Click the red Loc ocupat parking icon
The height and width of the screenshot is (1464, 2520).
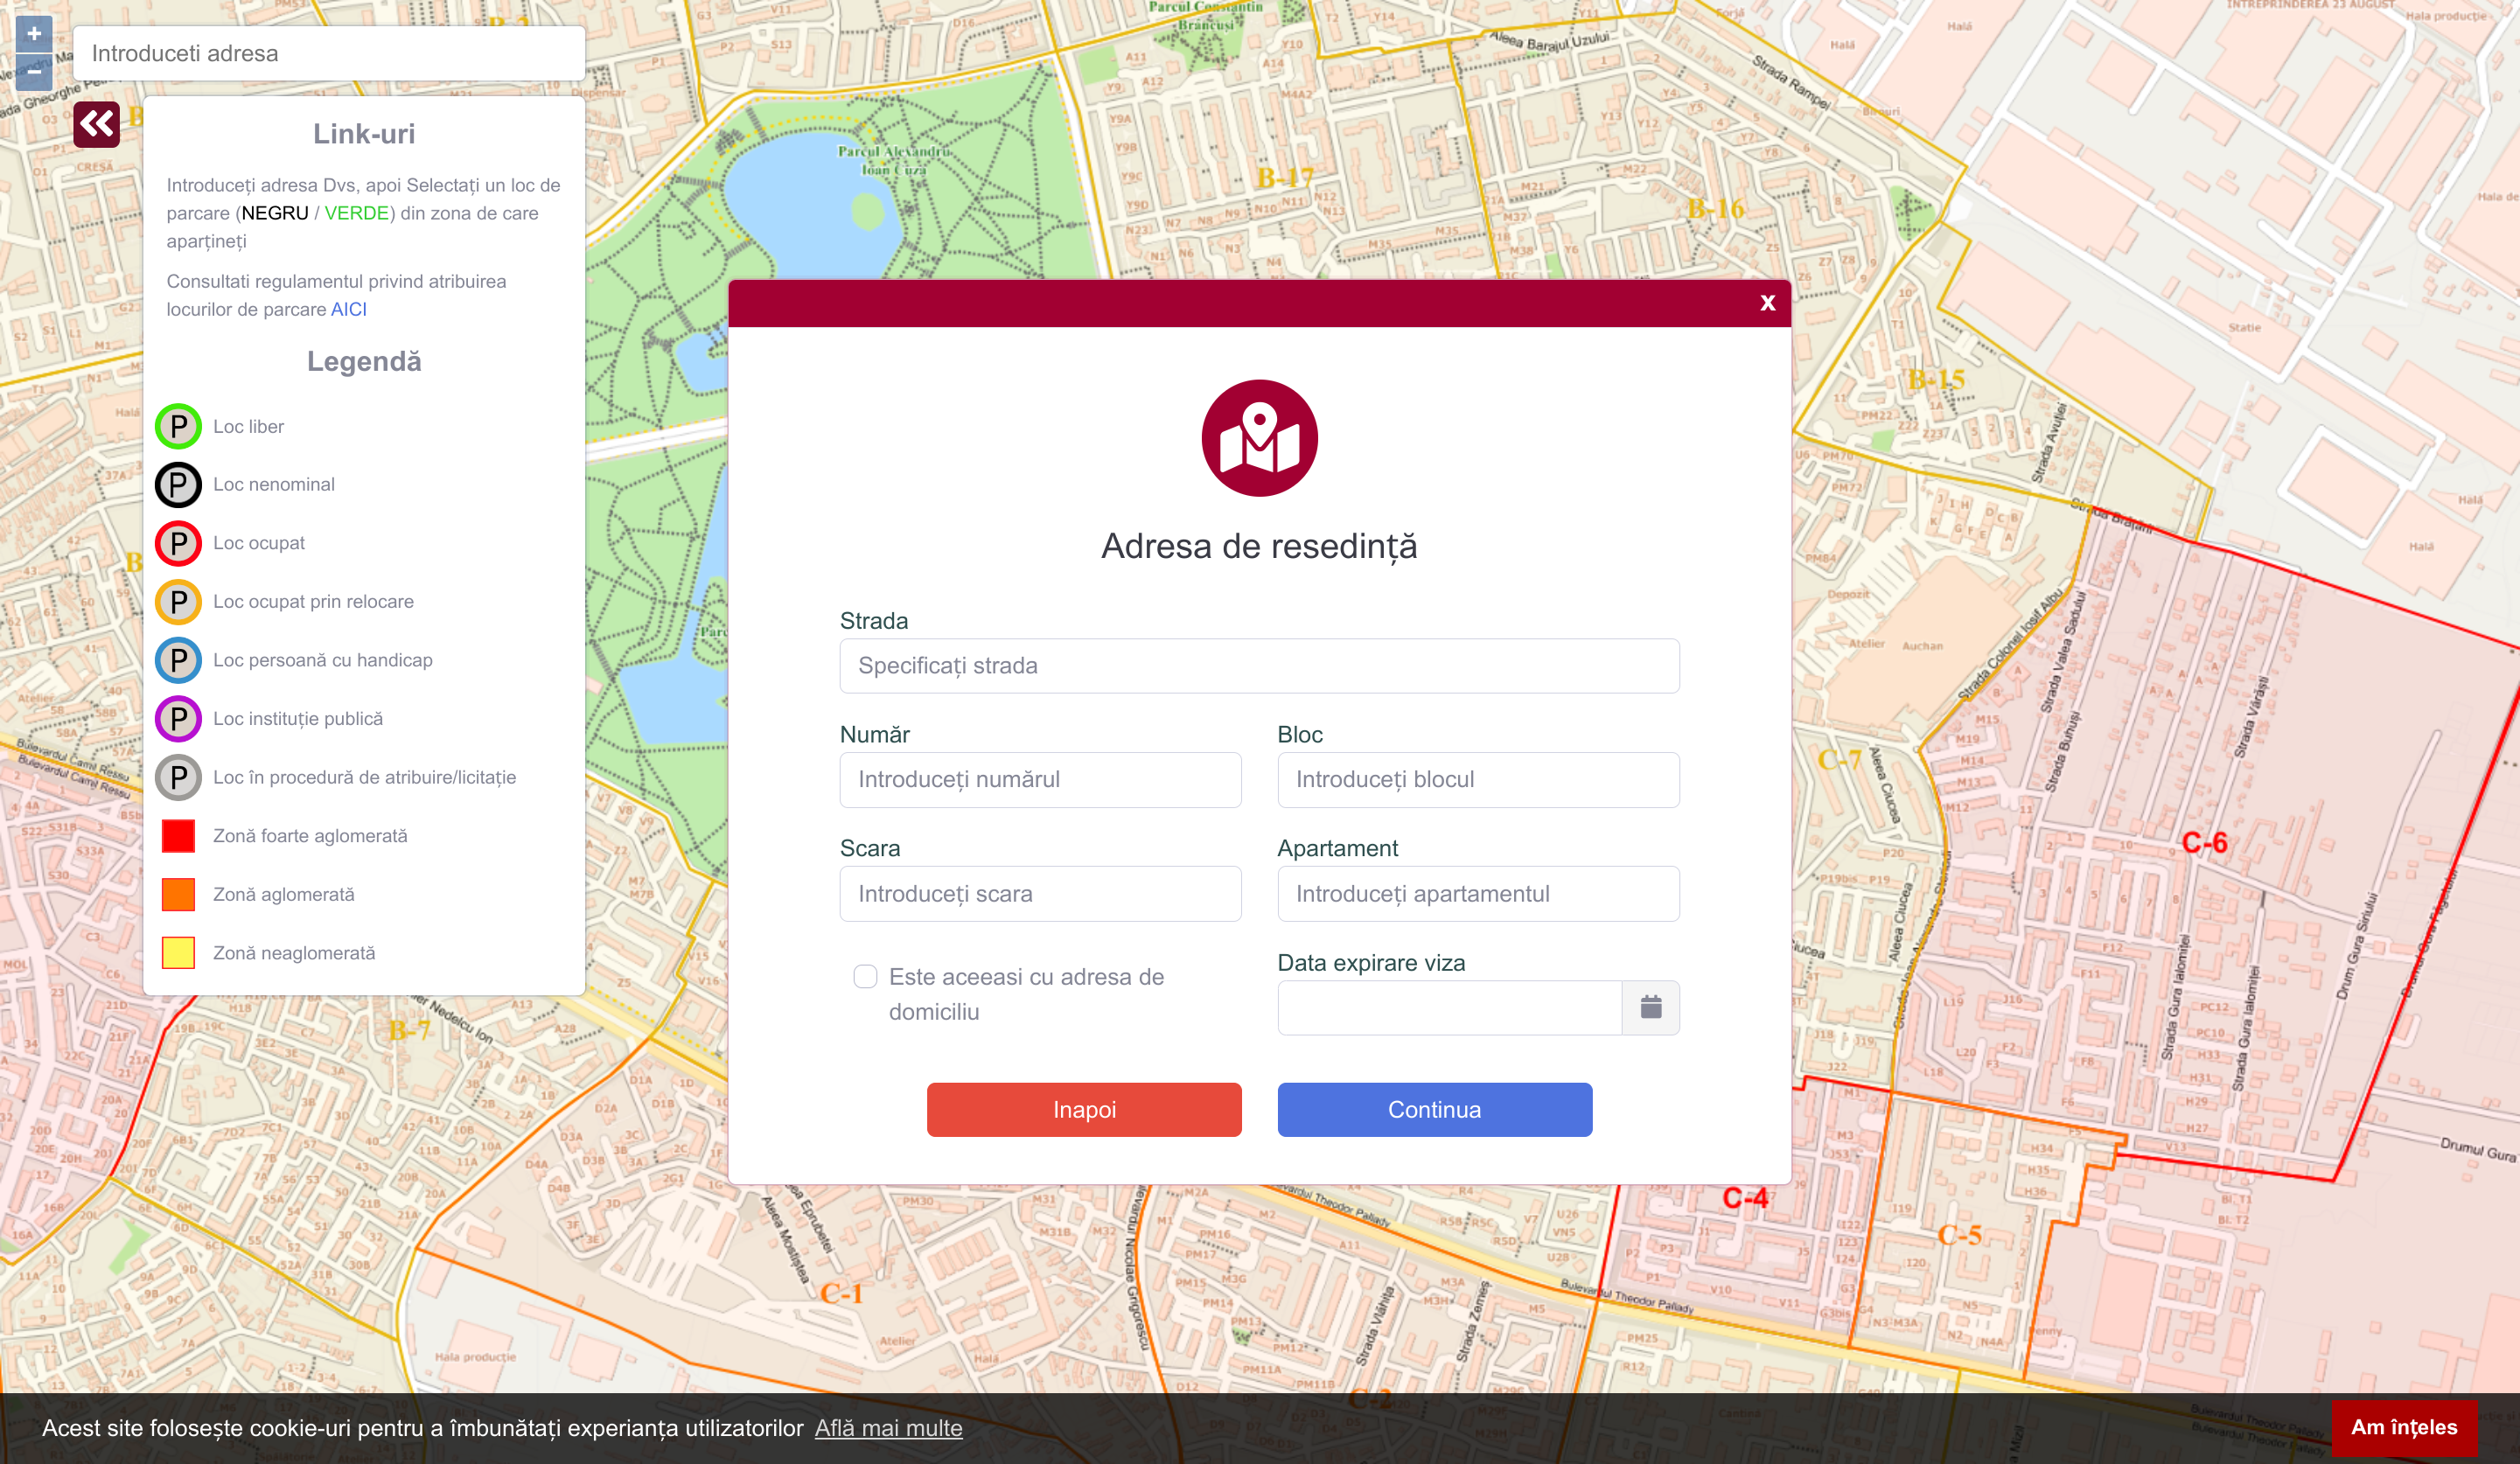pyautogui.click(x=178, y=543)
